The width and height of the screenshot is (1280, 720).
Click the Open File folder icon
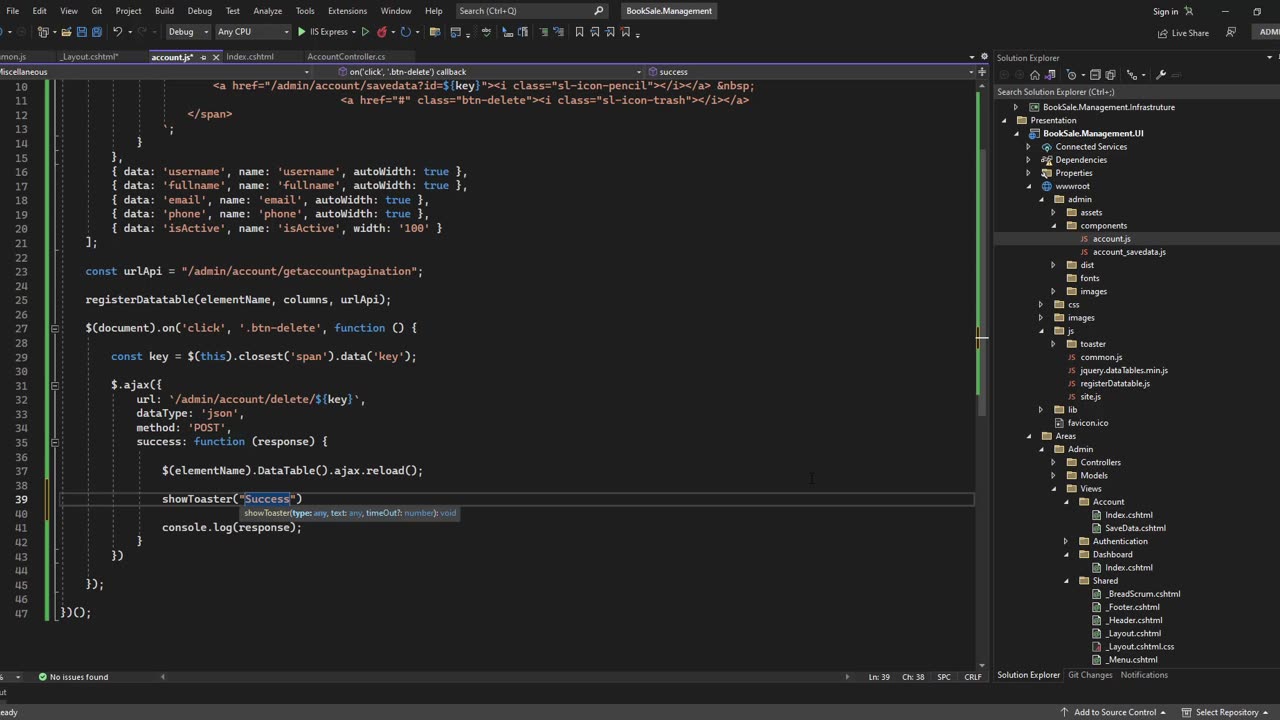click(66, 32)
